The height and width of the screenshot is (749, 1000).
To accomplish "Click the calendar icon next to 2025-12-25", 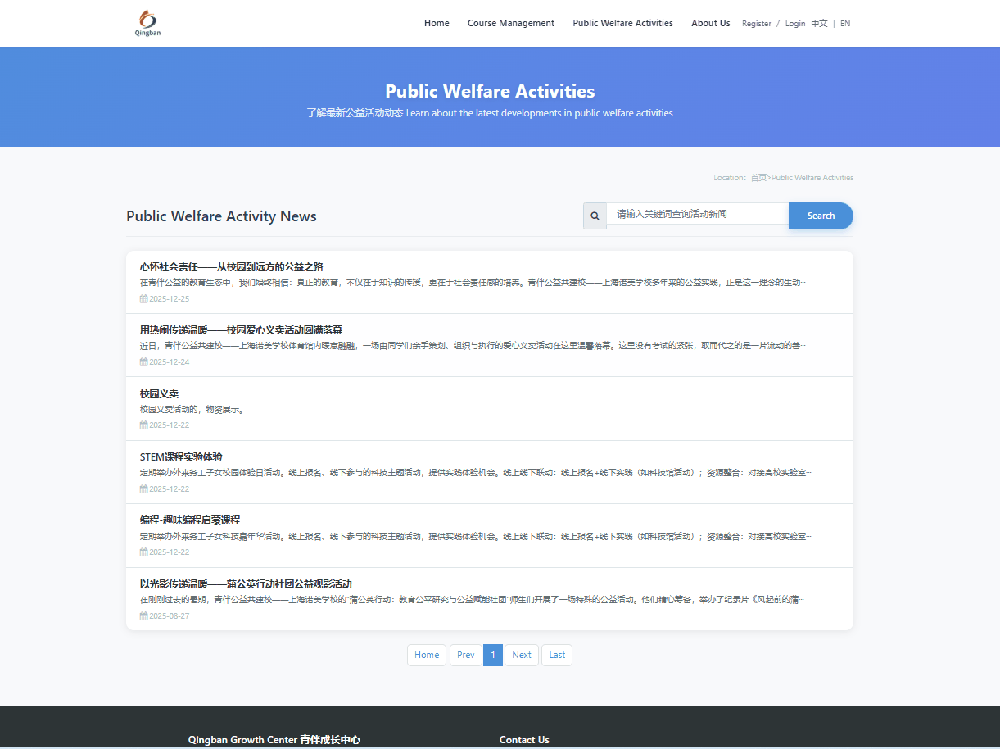I will (x=143, y=299).
